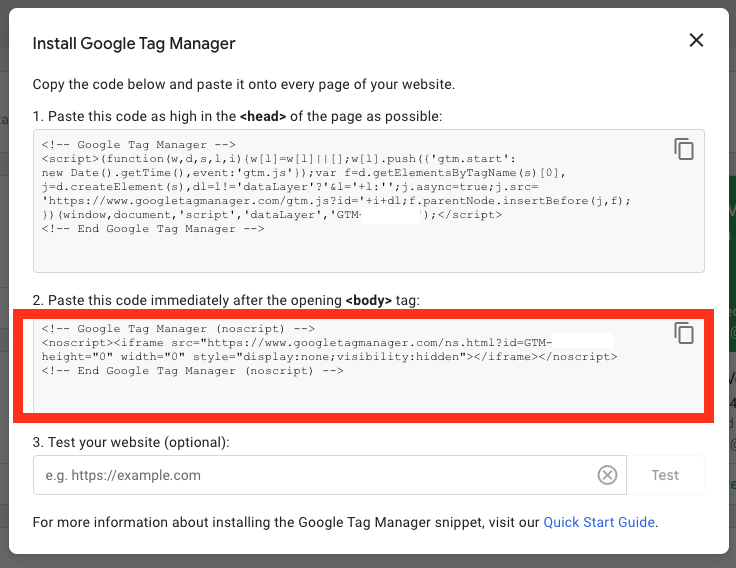Click 'Copy the code below and paste' instruction
Viewport: 736px width, 568px height.
pos(244,84)
